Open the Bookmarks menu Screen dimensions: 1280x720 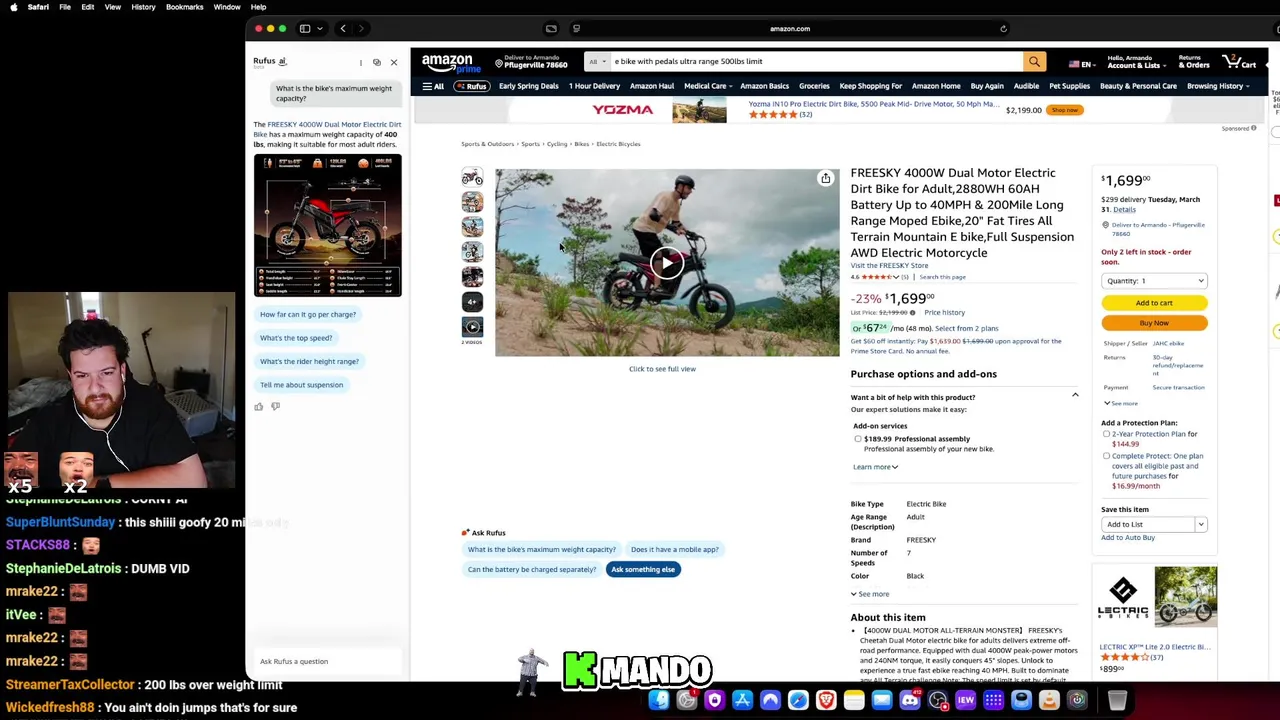[x=184, y=7]
